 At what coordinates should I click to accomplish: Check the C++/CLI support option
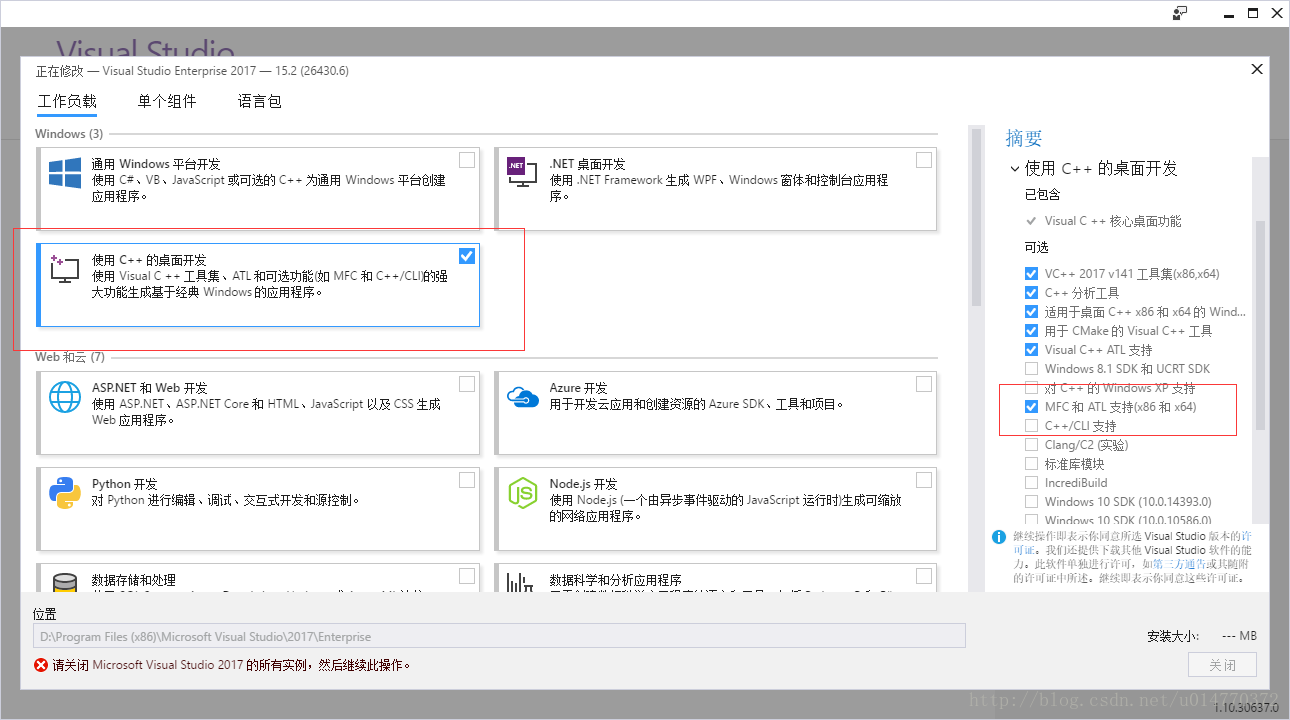click(1031, 426)
